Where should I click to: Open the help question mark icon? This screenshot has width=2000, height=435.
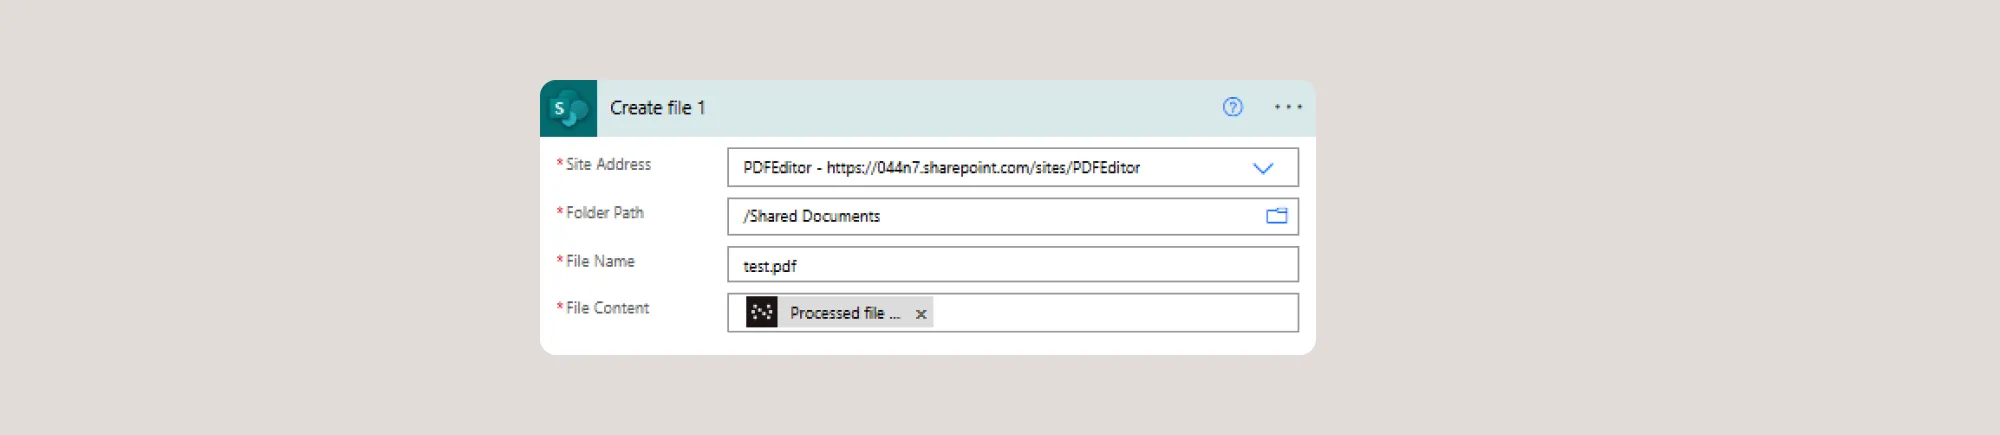point(1232,107)
